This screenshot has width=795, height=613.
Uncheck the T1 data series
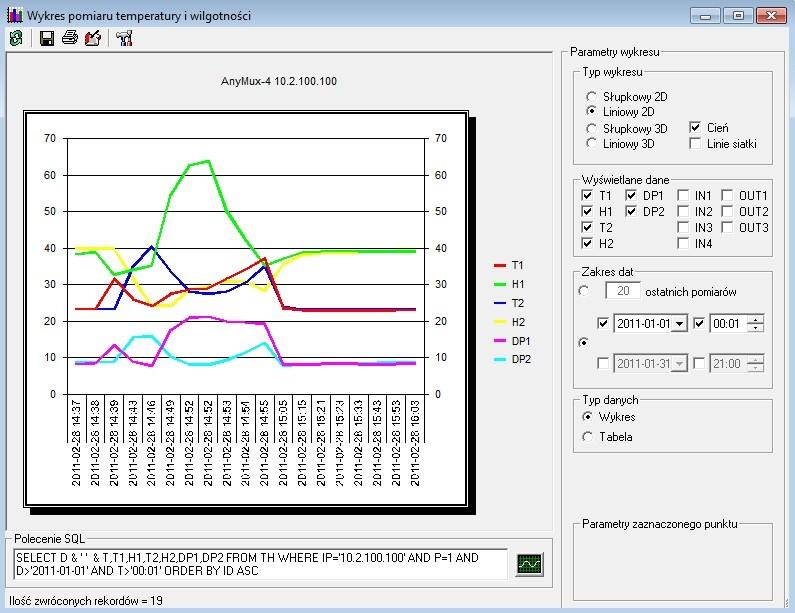click(x=587, y=195)
